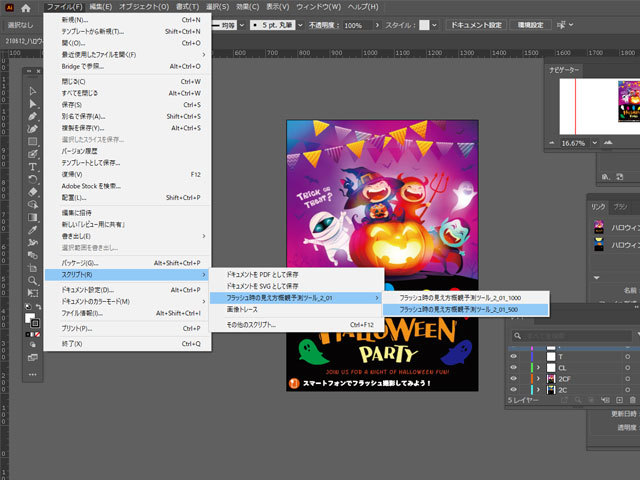Select the Selection tool arrow
Viewport: 640px width, 480px height.
pyautogui.click(x=33, y=91)
